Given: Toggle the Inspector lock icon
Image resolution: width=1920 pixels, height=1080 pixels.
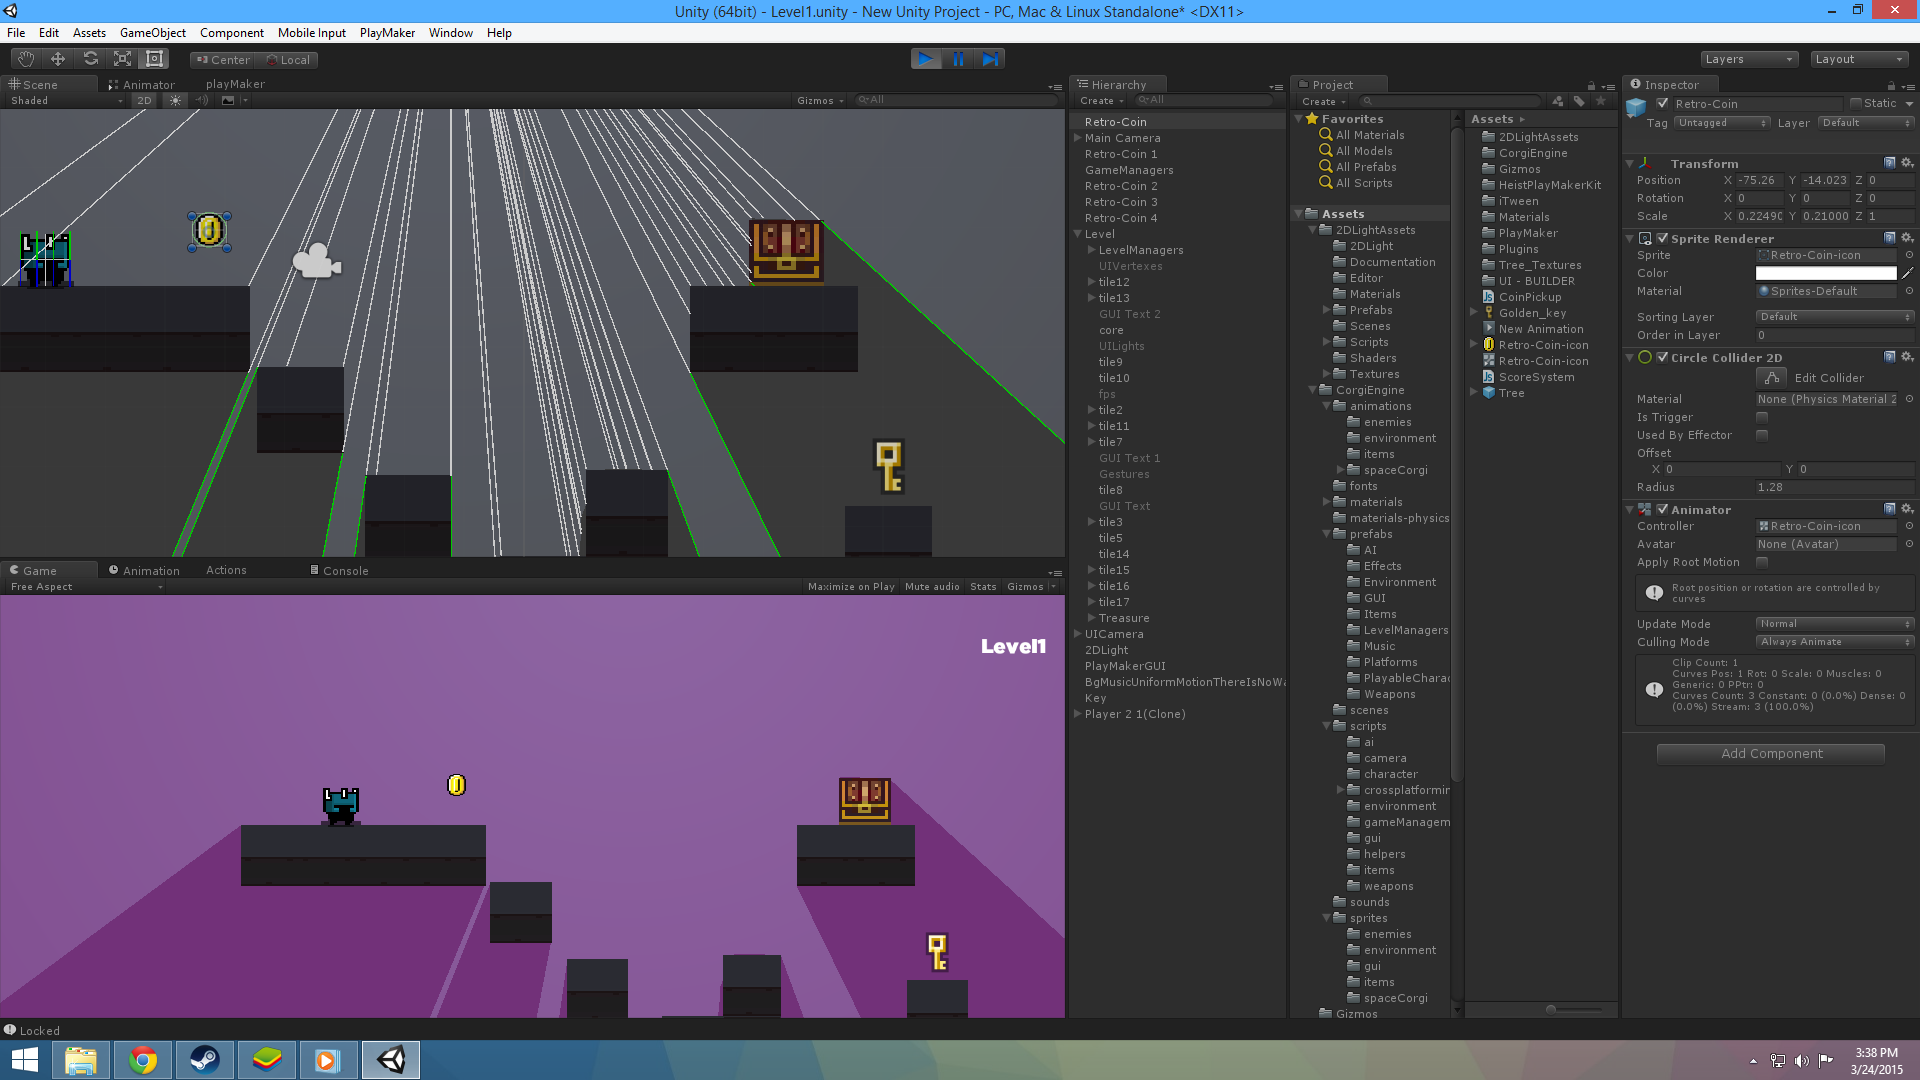Looking at the screenshot, I should click(x=1891, y=86).
